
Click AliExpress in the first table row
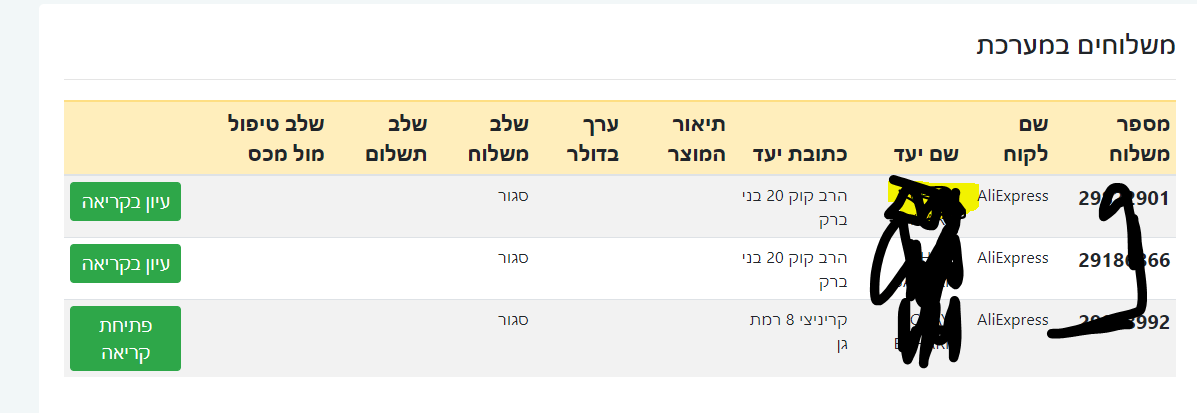pos(1012,196)
